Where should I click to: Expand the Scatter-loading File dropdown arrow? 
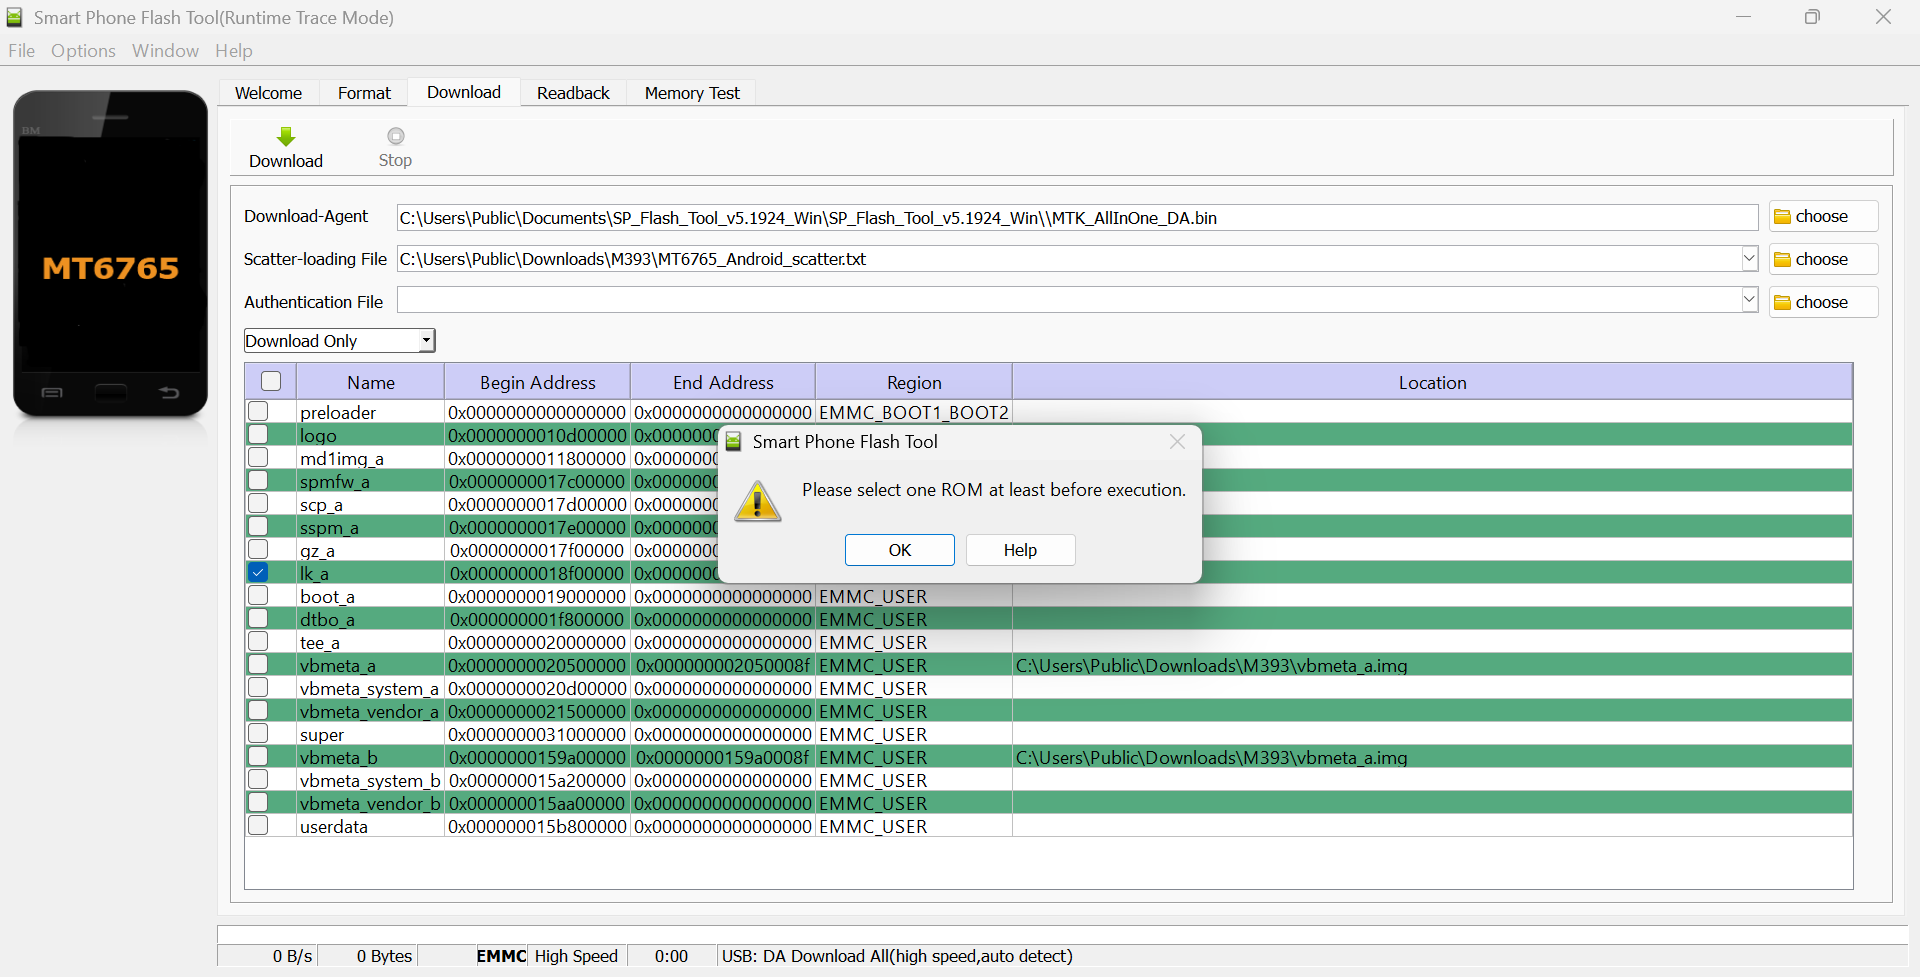click(x=1749, y=259)
